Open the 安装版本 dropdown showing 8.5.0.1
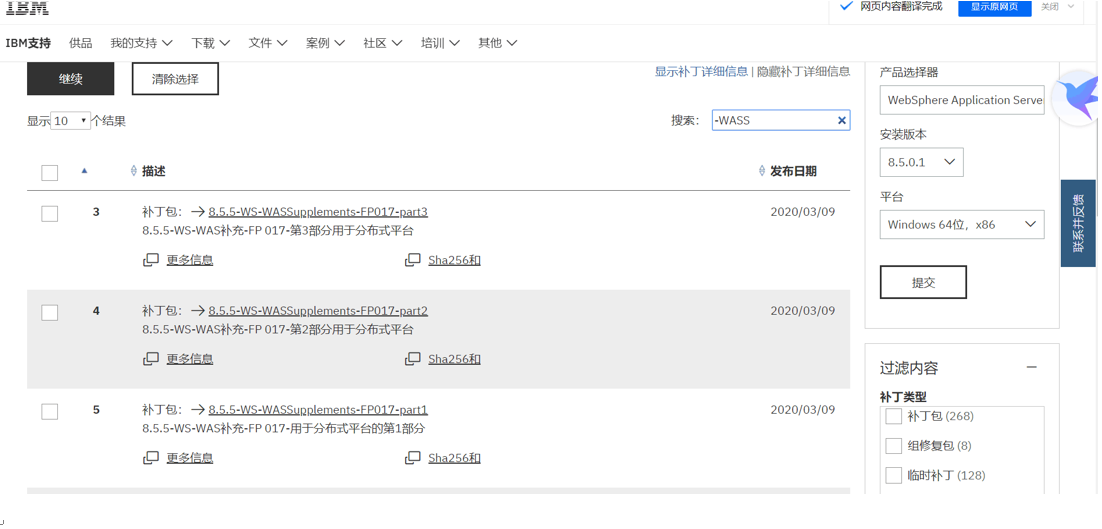Screen dimensions: 1102x529 coord(921,162)
